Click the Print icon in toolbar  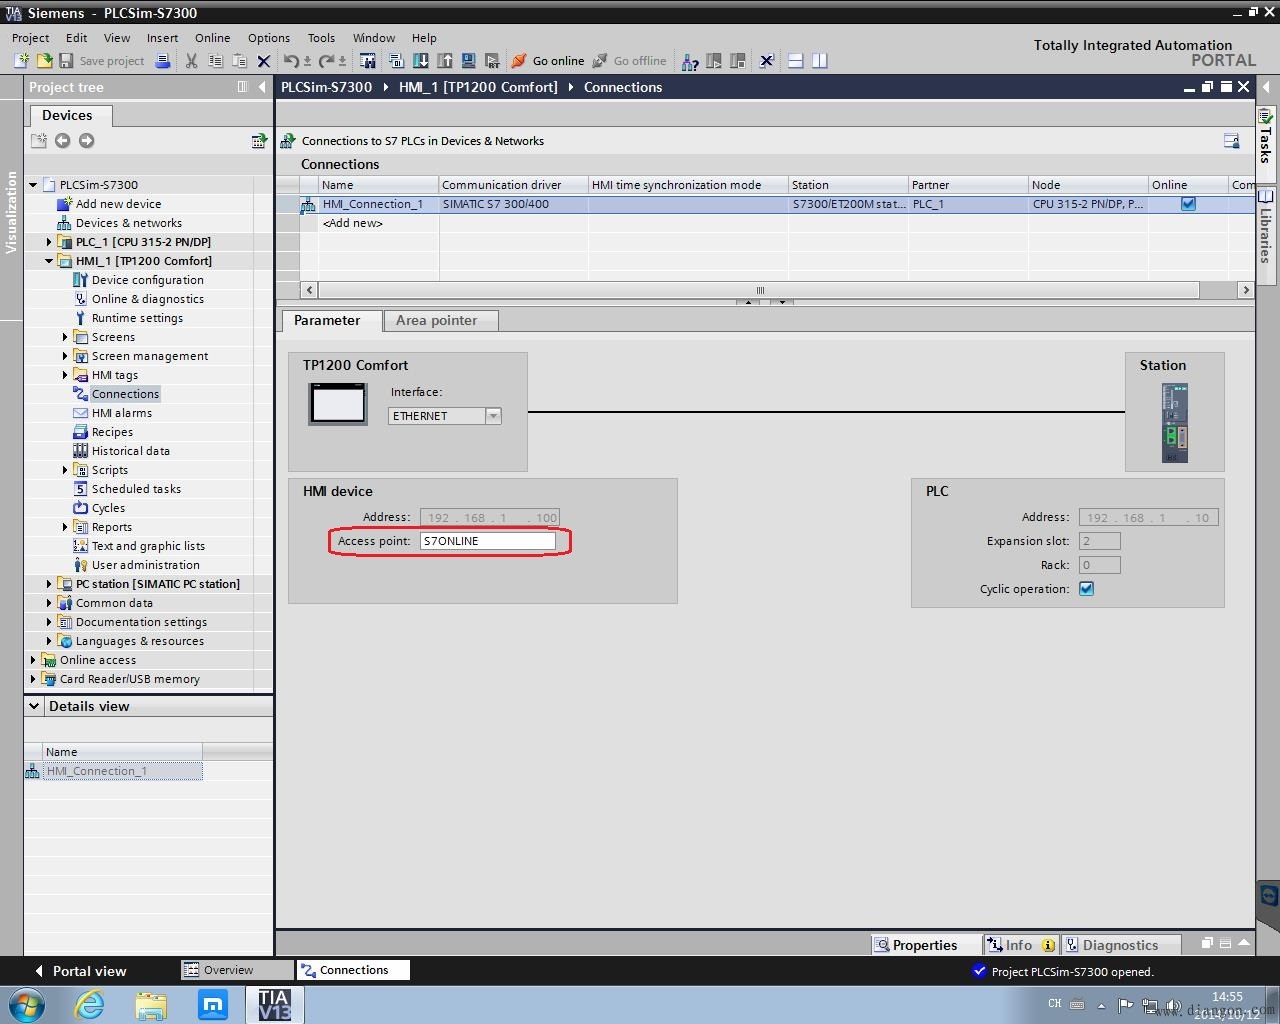coord(163,61)
